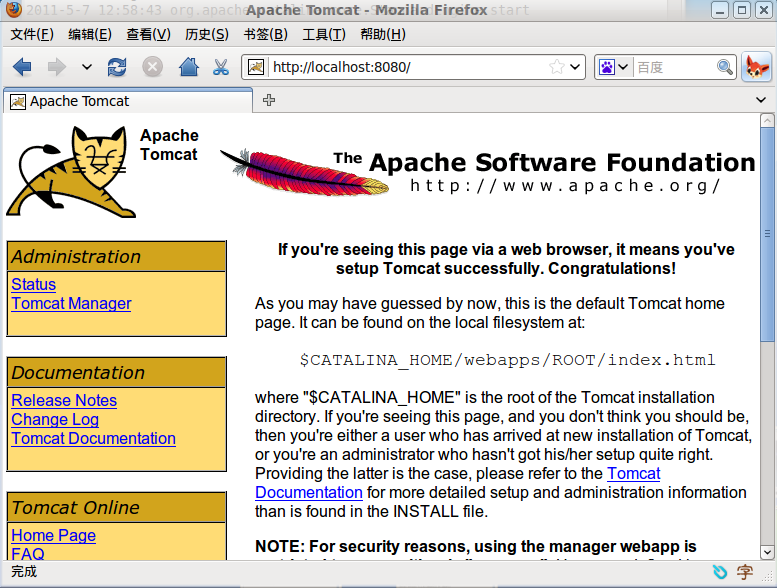Click the Firefox logo in the title bar
Image resolution: width=777 pixels, height=588 pixels.
click(x=13, y=9)
